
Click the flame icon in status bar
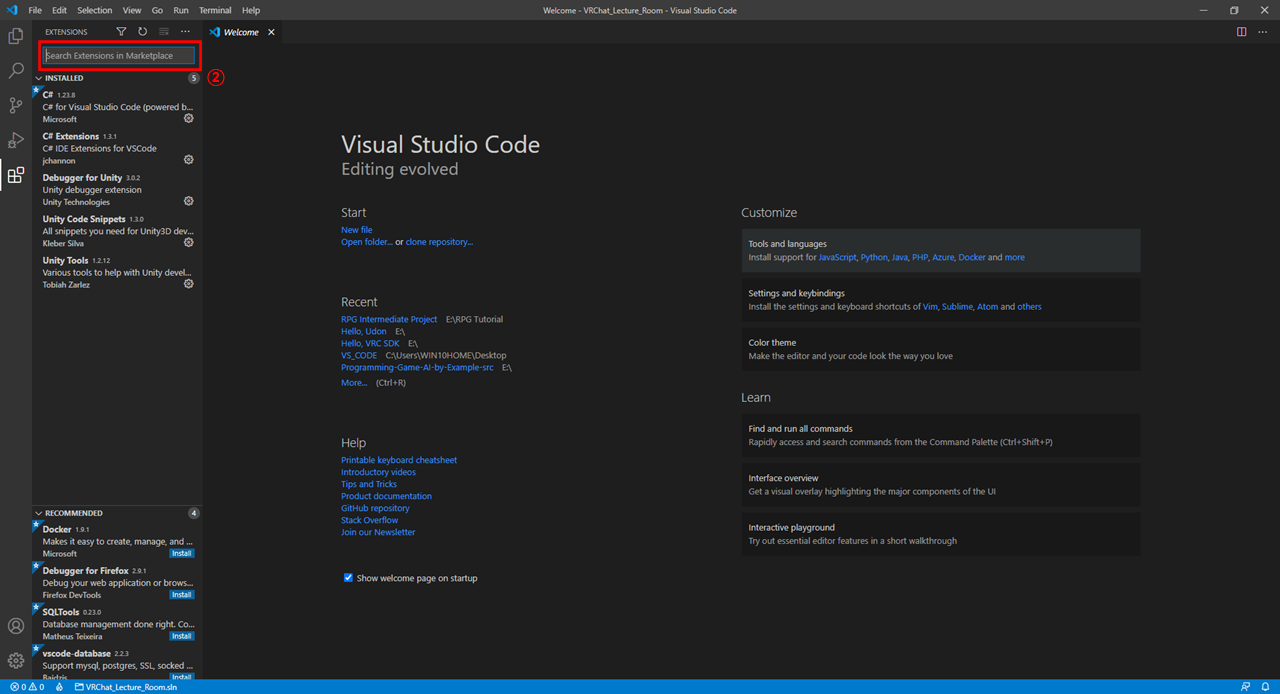[59, 687]
